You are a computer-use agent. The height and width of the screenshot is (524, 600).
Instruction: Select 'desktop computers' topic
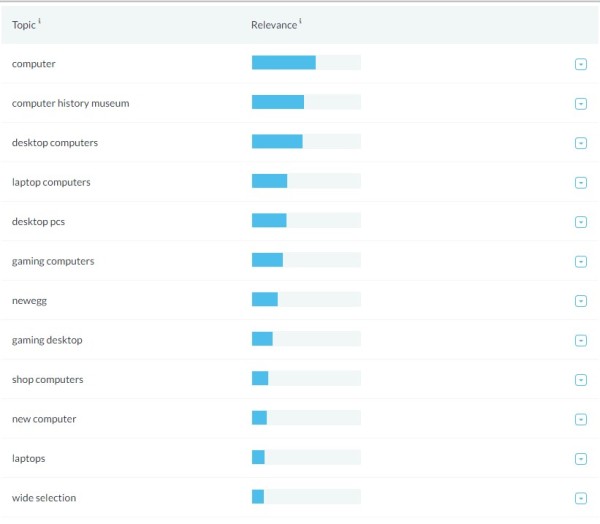click(55, 143)
